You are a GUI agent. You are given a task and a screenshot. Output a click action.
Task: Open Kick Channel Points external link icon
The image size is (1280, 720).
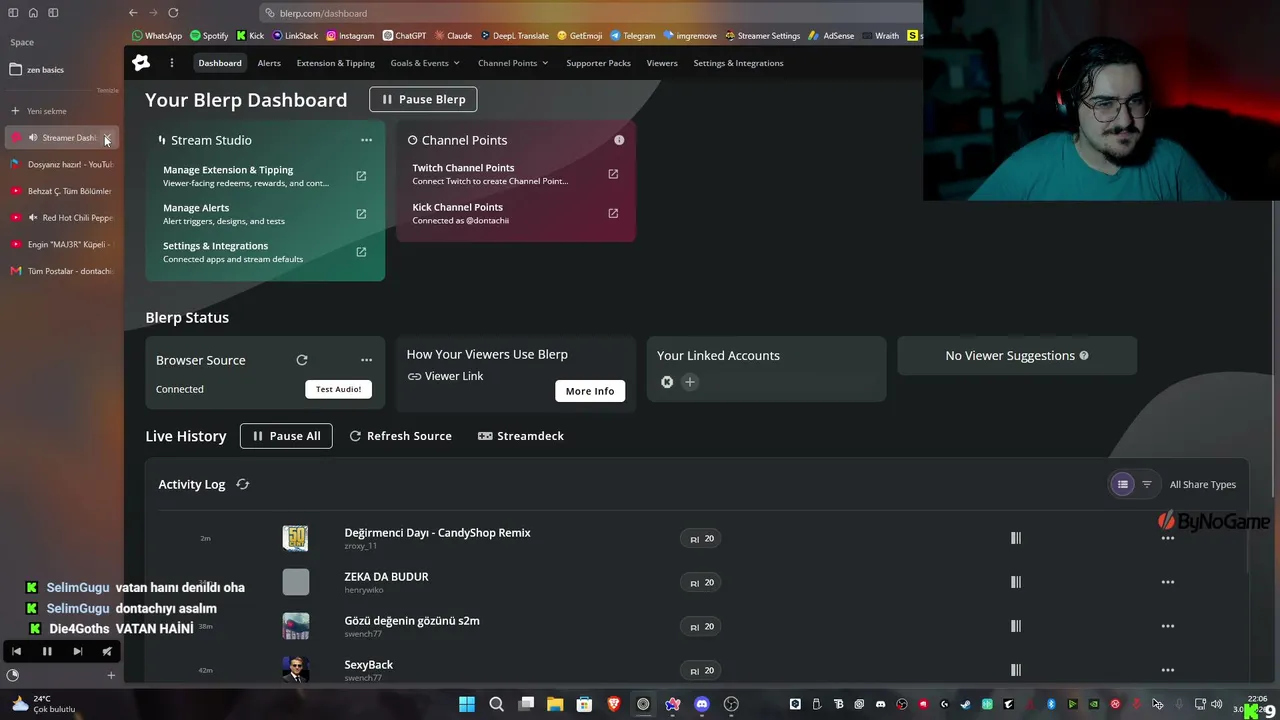(x=613, y=213)
